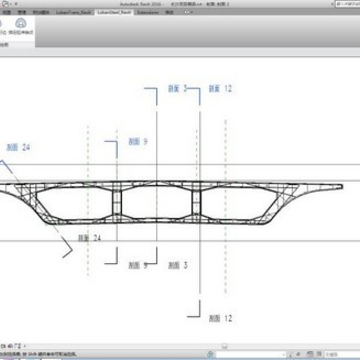The height and width of the screenshot is (360, 360).
Task: Select the lower 剖面 9 section label
Action: [x=138, y=265]
